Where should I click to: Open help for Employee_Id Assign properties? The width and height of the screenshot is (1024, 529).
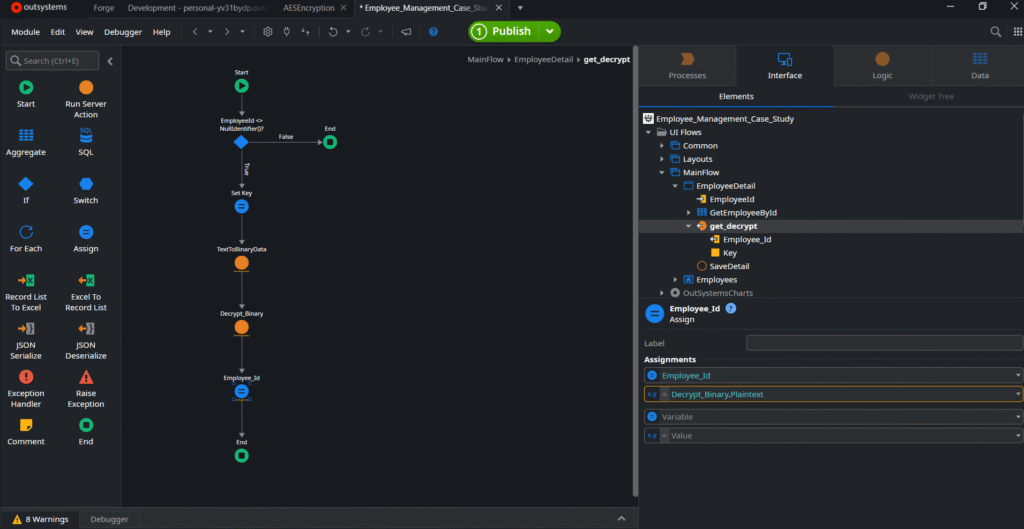pos(731,309)
